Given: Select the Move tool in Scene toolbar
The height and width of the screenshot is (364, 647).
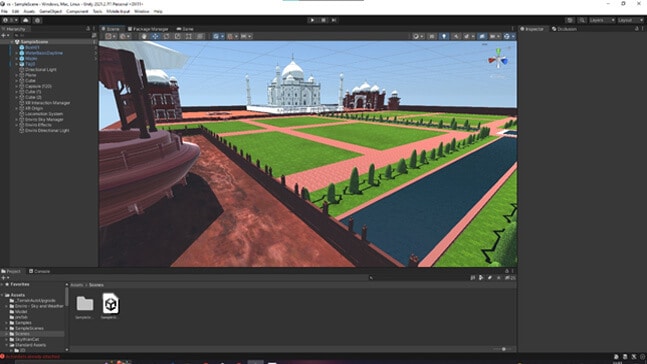Looking at the screenshot, I should (x=155, y=36).
